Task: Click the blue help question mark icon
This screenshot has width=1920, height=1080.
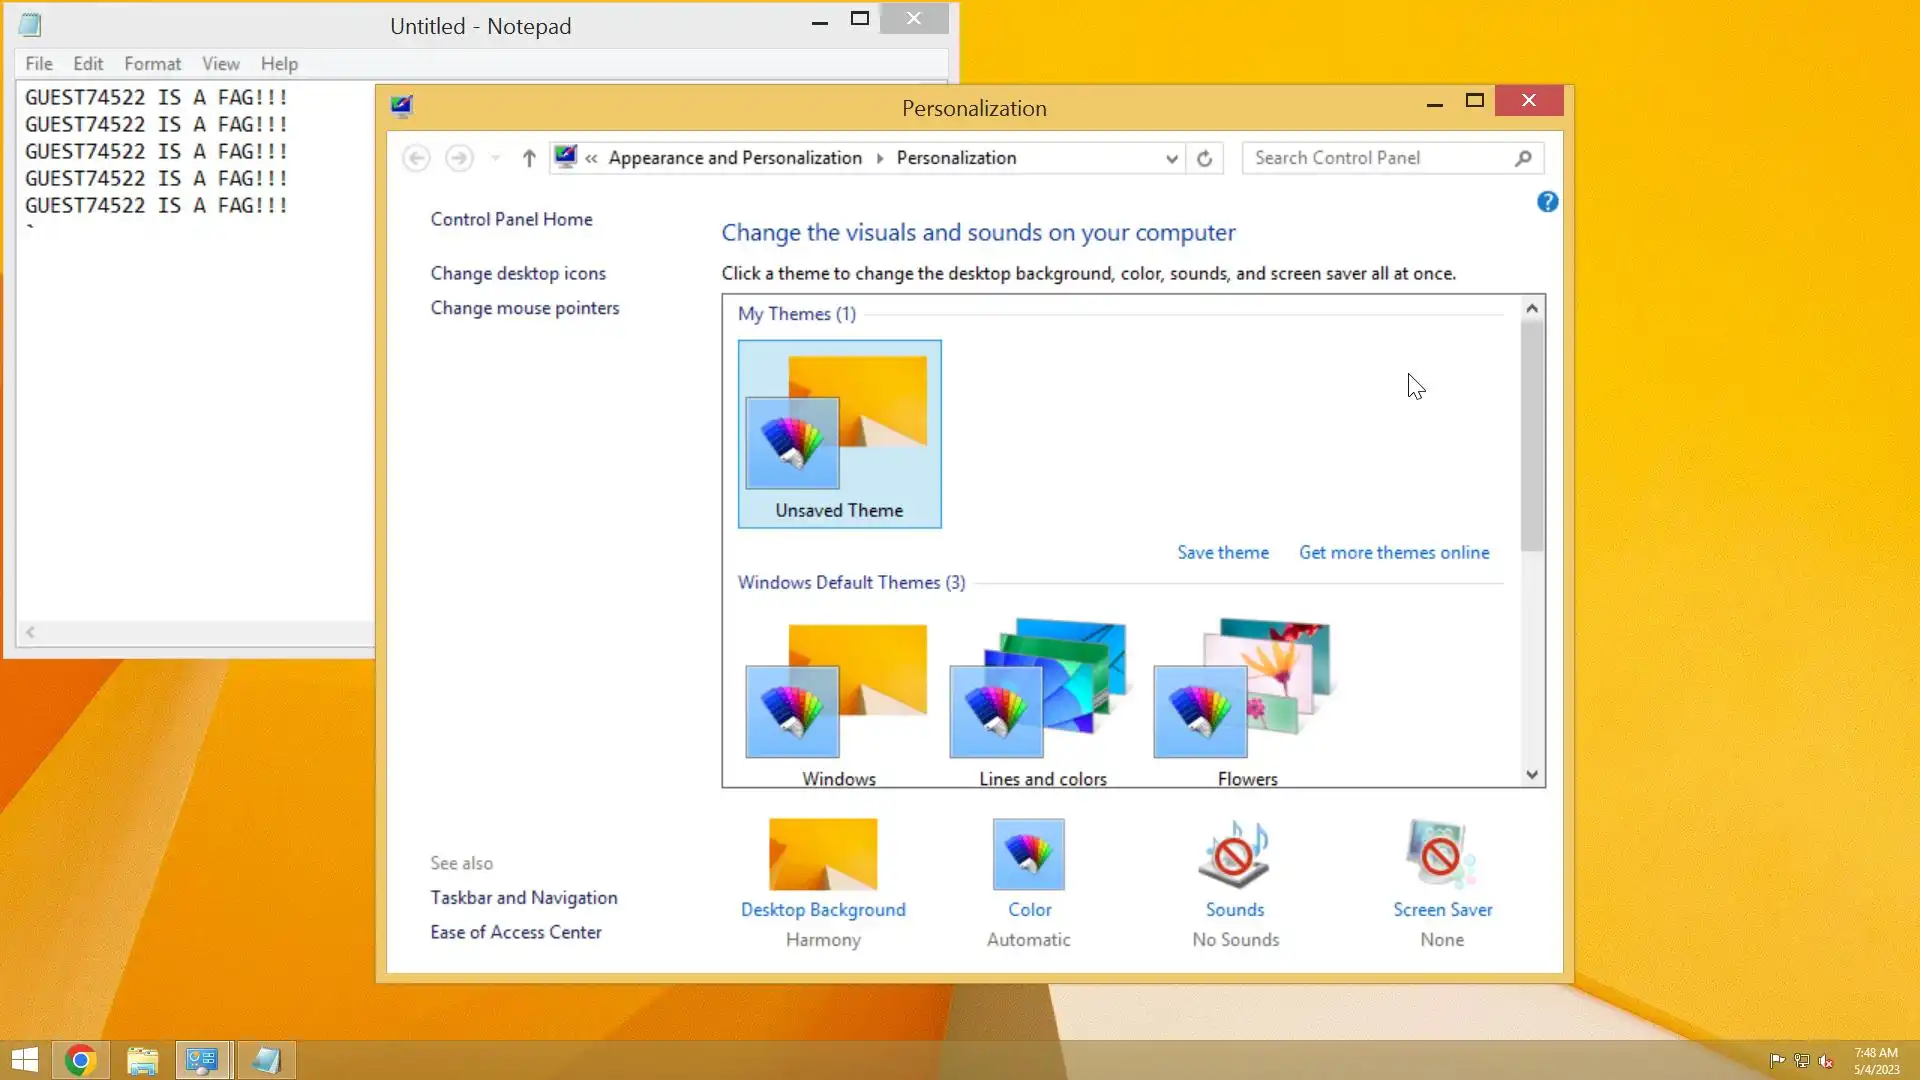Action: [x=1547, y=202]
